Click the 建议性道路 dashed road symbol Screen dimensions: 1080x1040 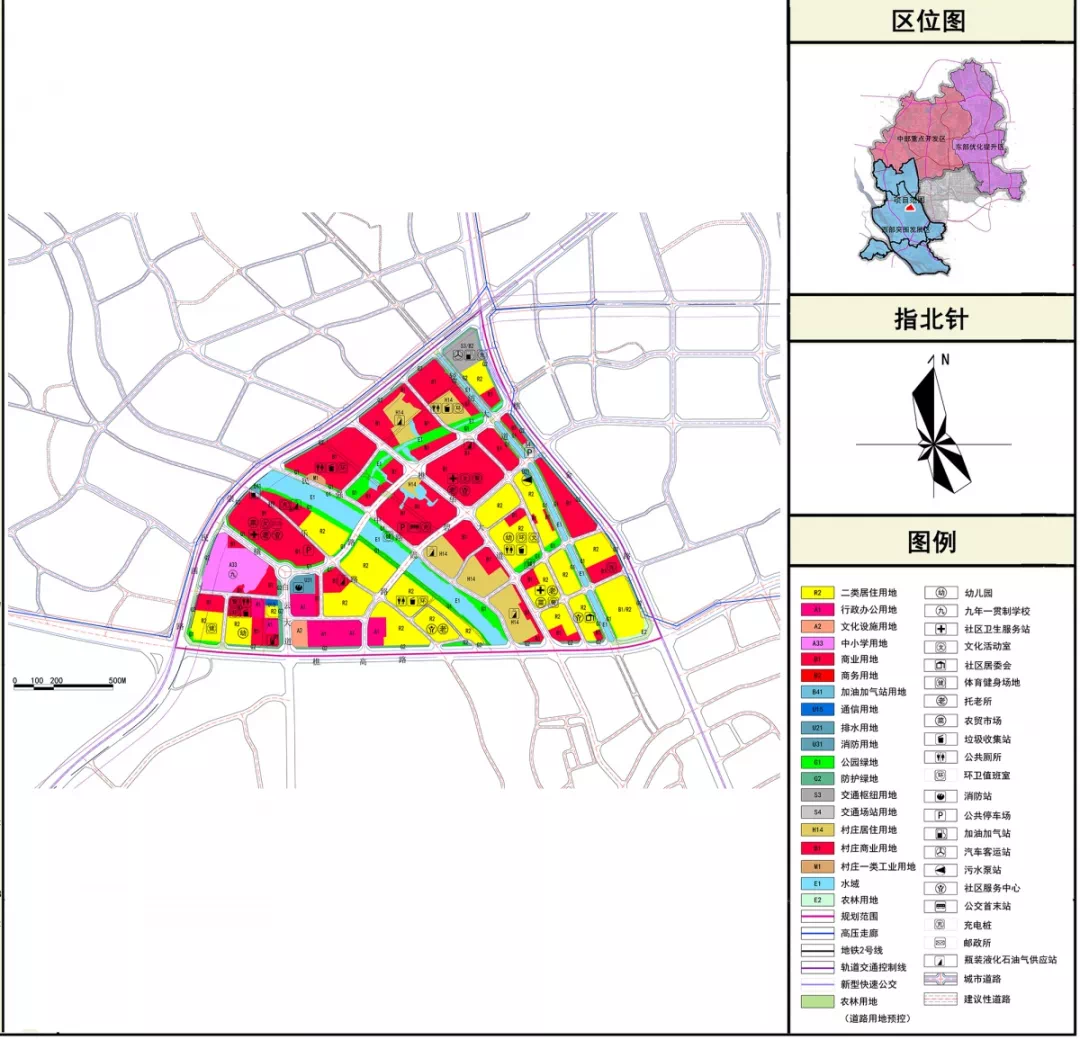pyautogui.click(x=941, y=1000)
